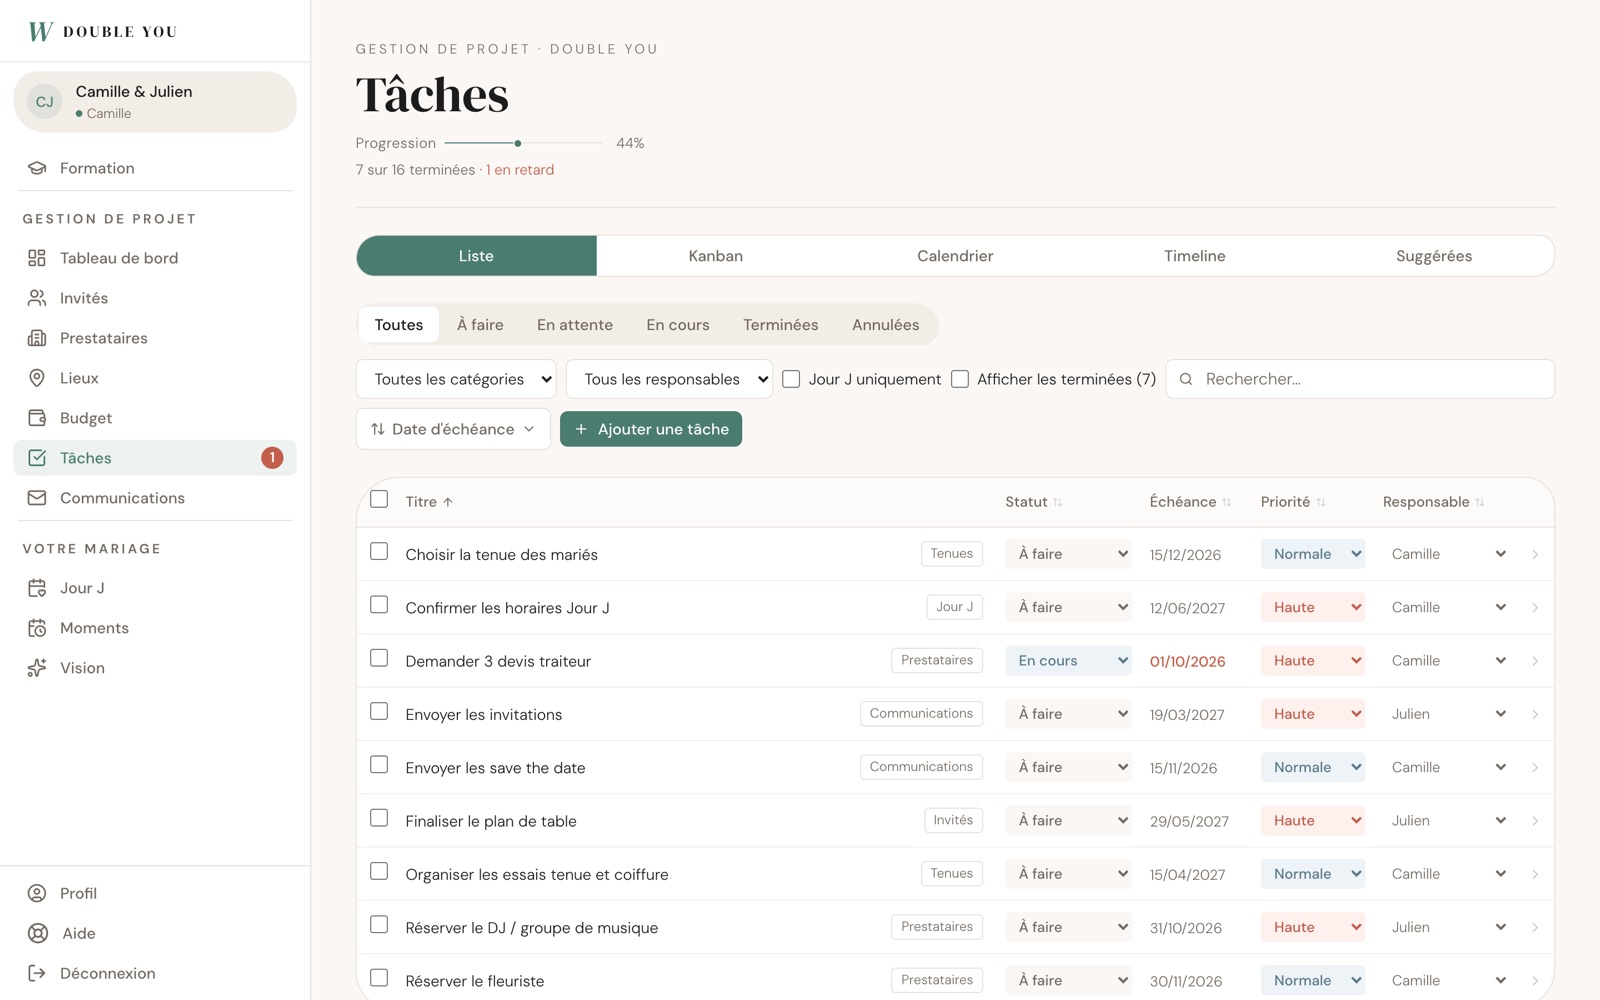Viewport: 1600px width, 1000px height.
Task: Click the Tableau de bord grid icon
Action: pyautogui.click(x=37, y=258)
